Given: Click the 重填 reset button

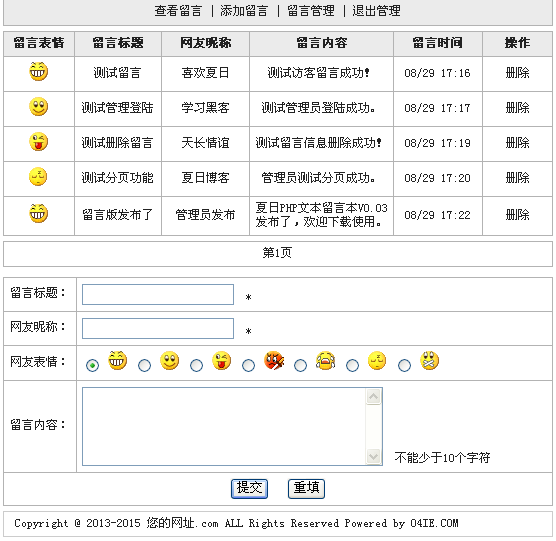Looking at the screenshot, I should (x=306, y=489).
